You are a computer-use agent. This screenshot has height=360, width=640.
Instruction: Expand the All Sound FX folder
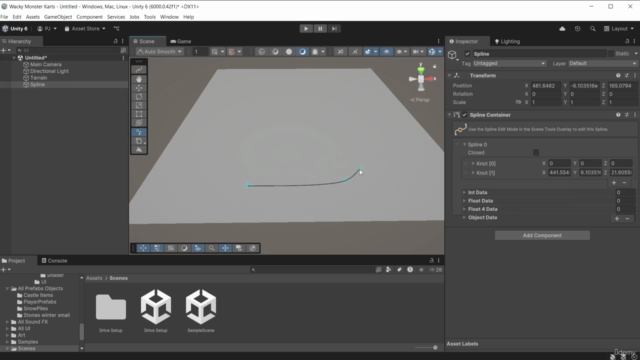click(7, 322)
